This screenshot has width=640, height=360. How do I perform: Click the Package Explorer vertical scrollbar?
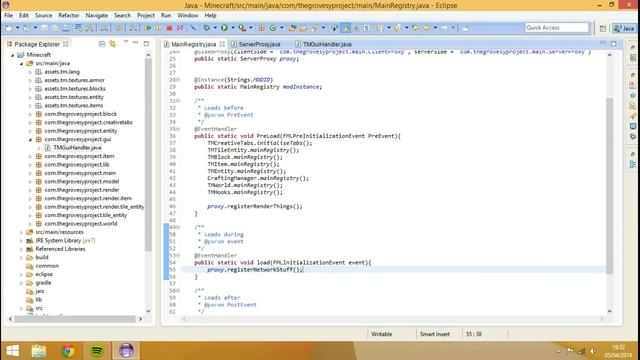[x=148, y=155]
